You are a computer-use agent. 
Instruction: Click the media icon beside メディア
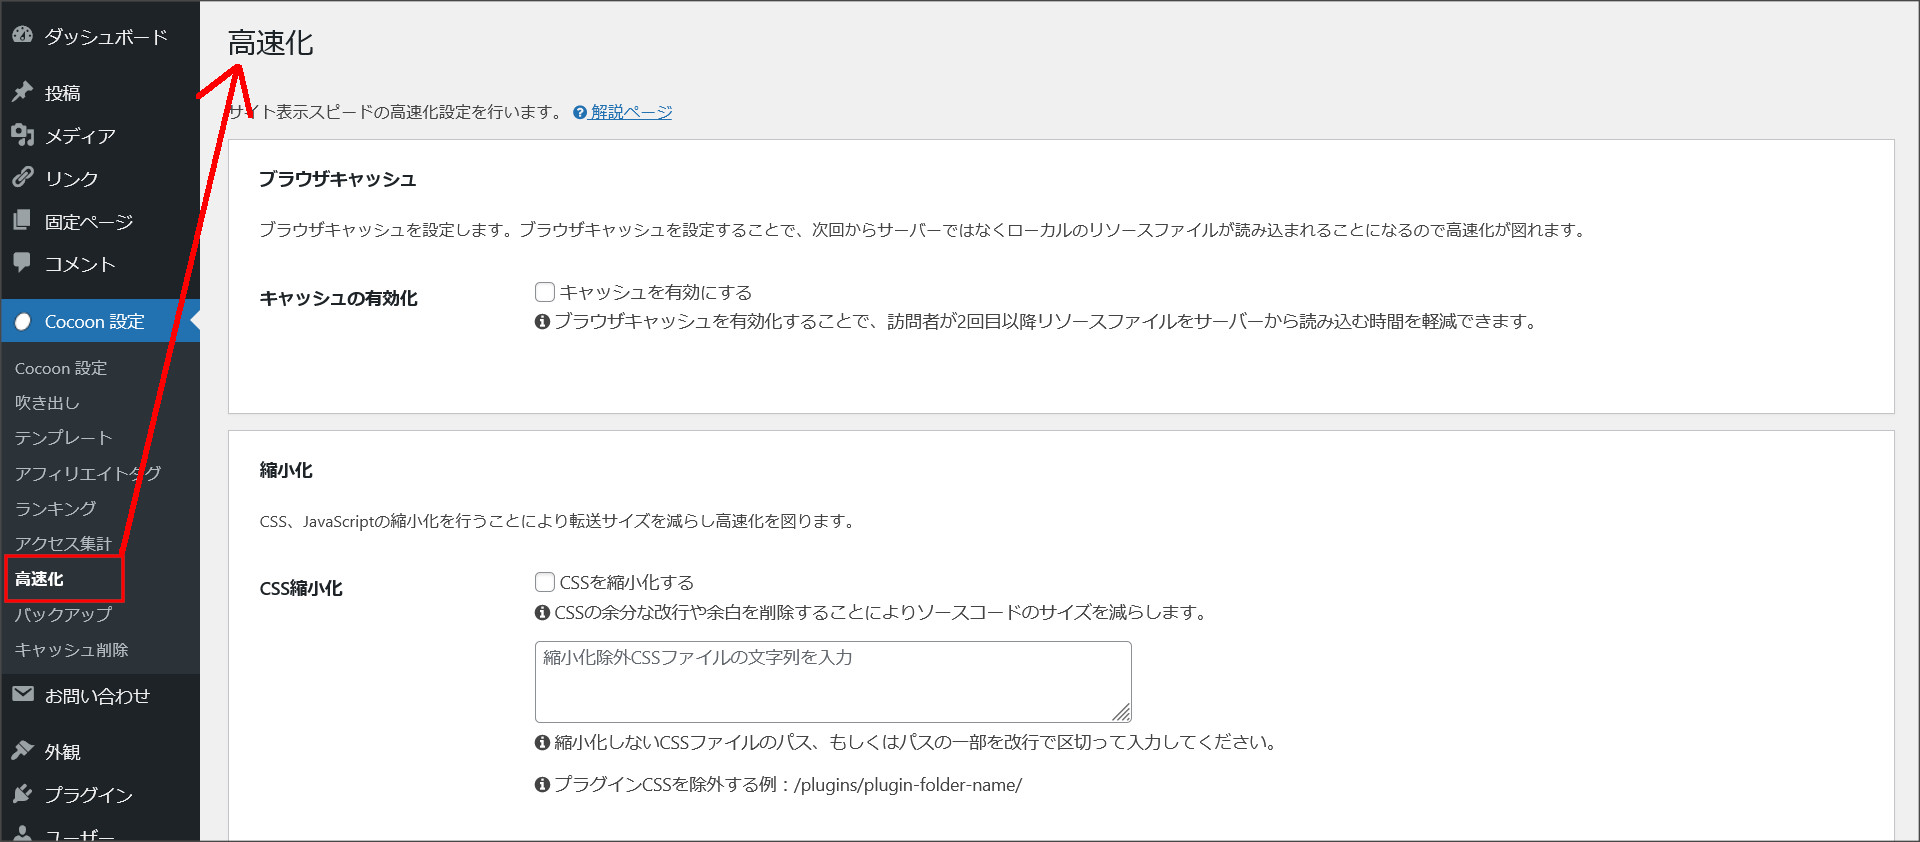click(22, 135)
